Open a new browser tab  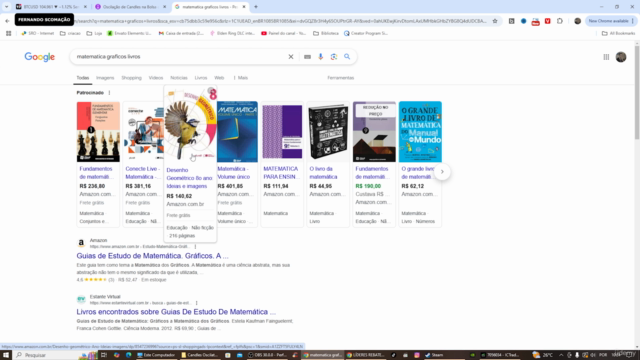click(x=256, y=7)
